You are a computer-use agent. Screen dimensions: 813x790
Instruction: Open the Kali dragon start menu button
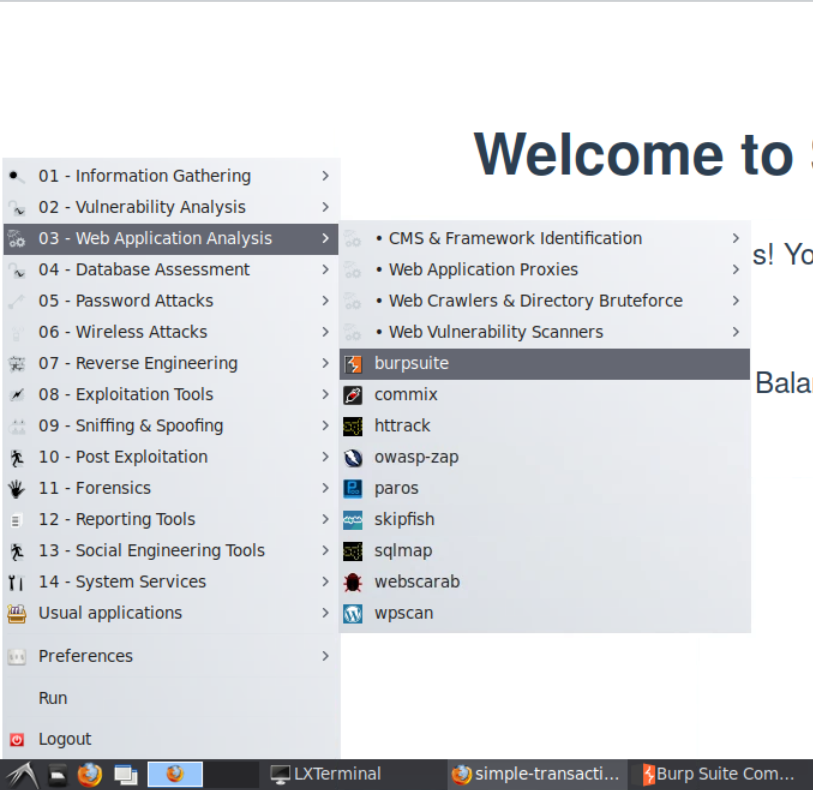click(x=21, y=775)
